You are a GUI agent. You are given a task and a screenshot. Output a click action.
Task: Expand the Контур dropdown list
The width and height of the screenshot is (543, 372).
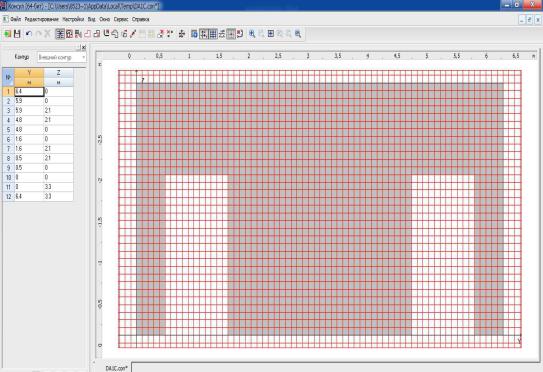[x=83, y=57]
